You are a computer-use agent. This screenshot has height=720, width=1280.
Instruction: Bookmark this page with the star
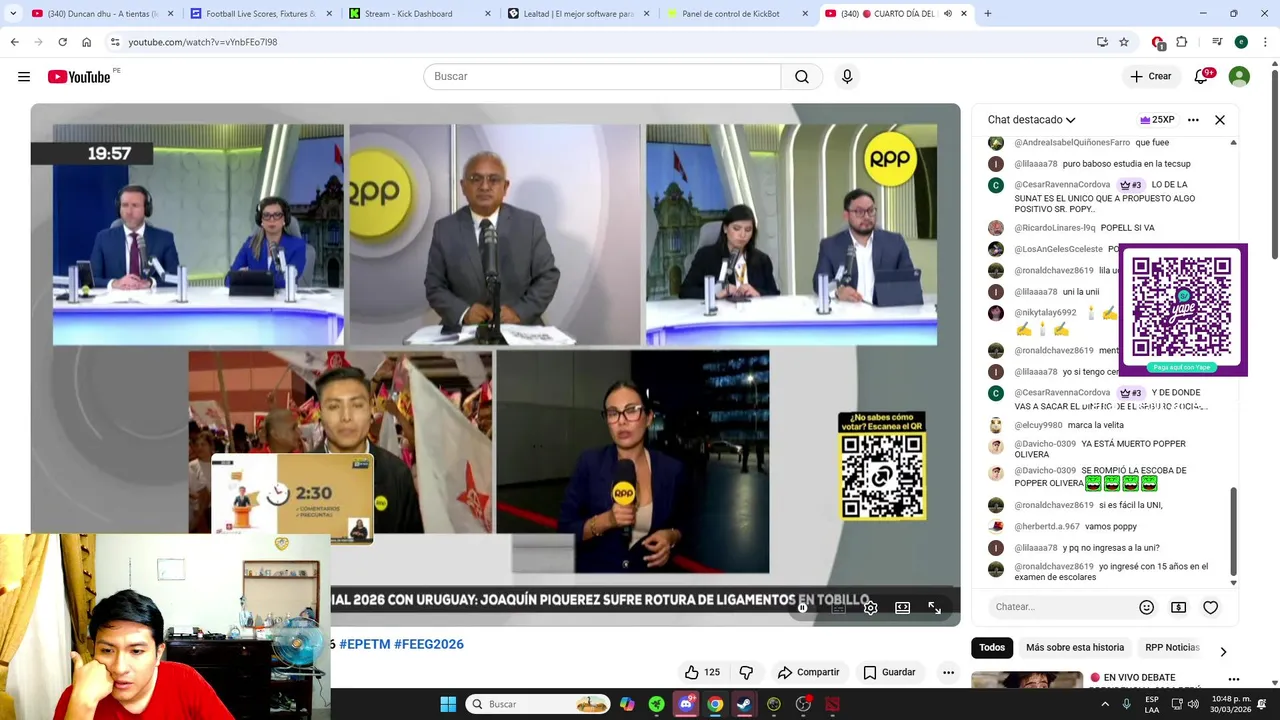[1124, 42]
